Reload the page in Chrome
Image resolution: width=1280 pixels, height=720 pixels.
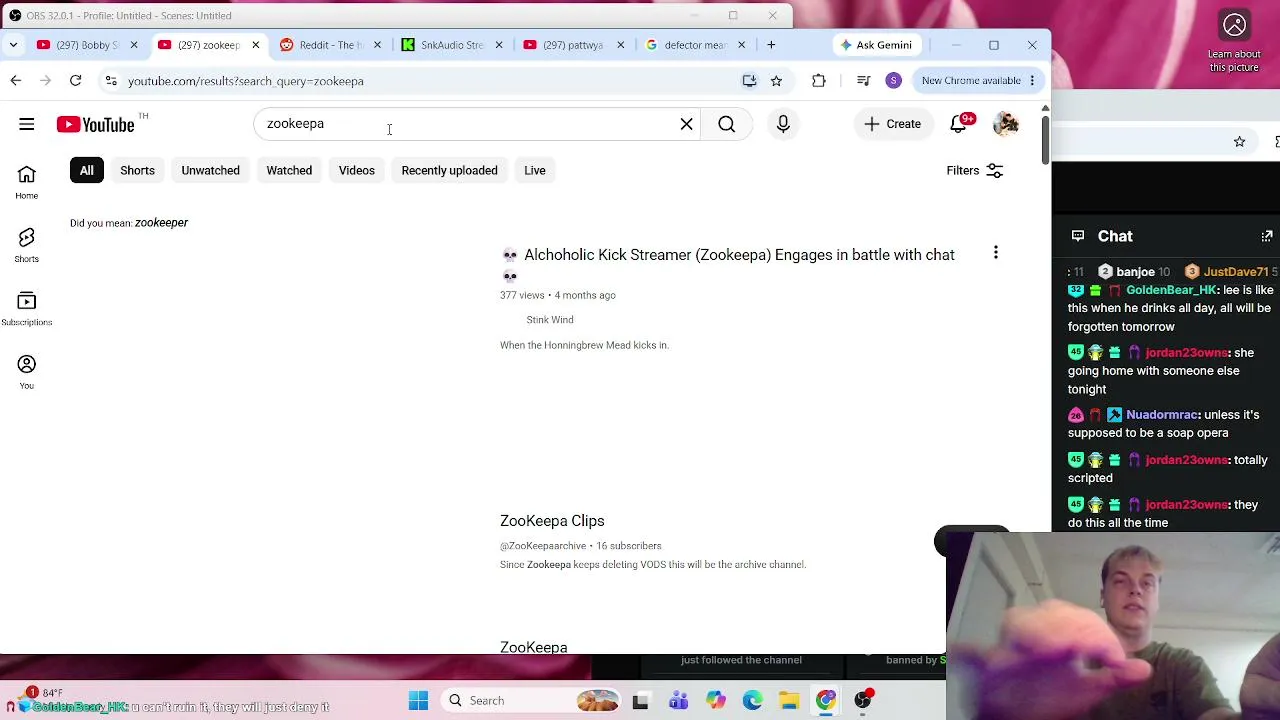pyautogui.click(x=75, y=81)
